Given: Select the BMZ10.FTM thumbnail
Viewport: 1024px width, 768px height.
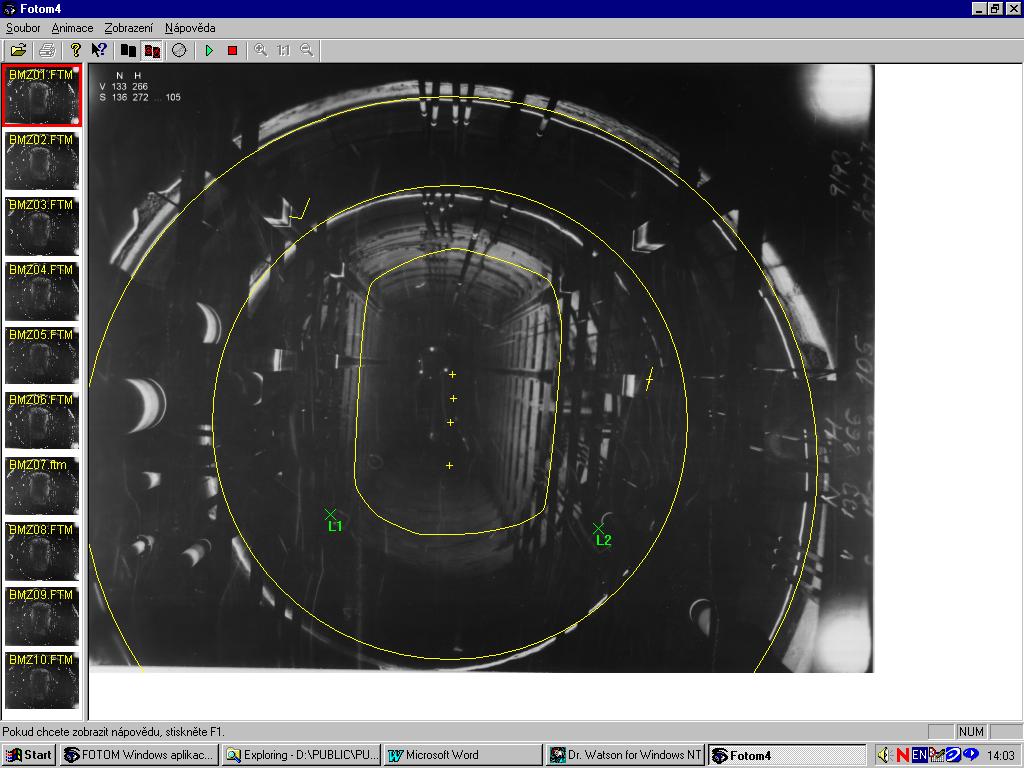Looking at the screenshot, I should coord(41,680).
